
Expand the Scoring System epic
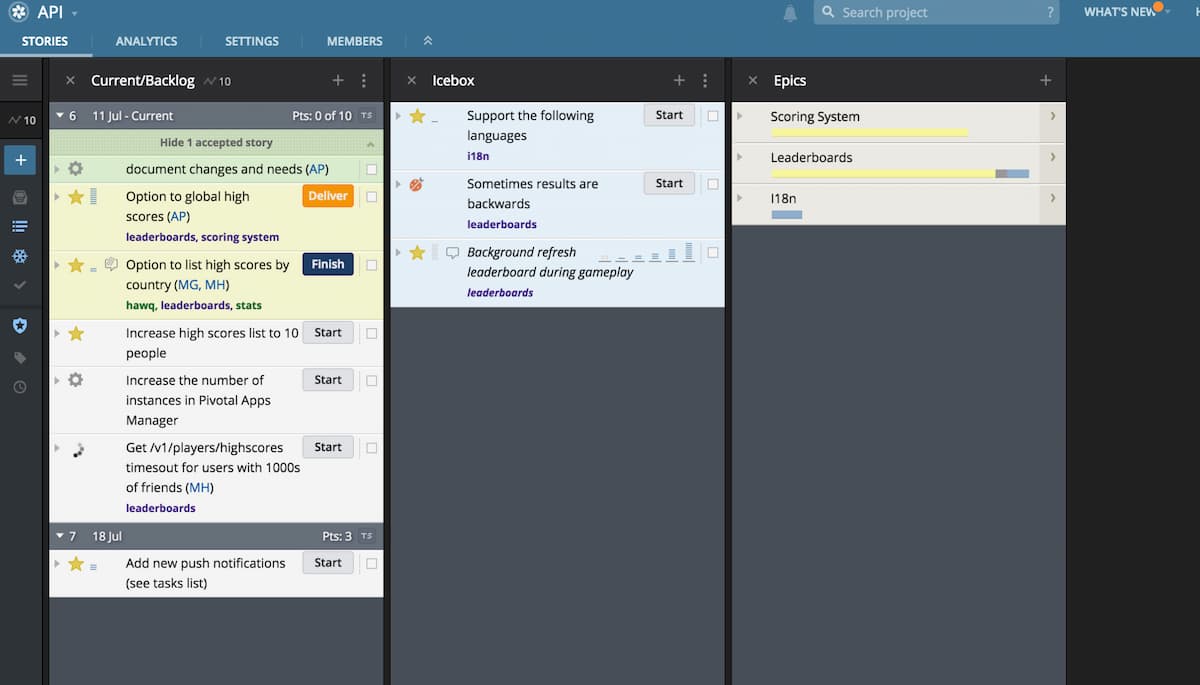[x=740, y=116]
